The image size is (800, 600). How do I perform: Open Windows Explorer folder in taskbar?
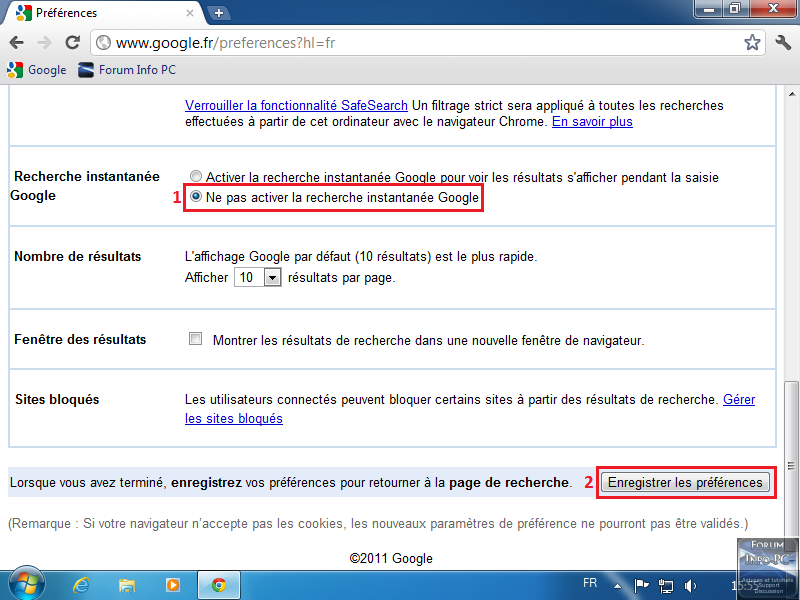tap(127, 585)
